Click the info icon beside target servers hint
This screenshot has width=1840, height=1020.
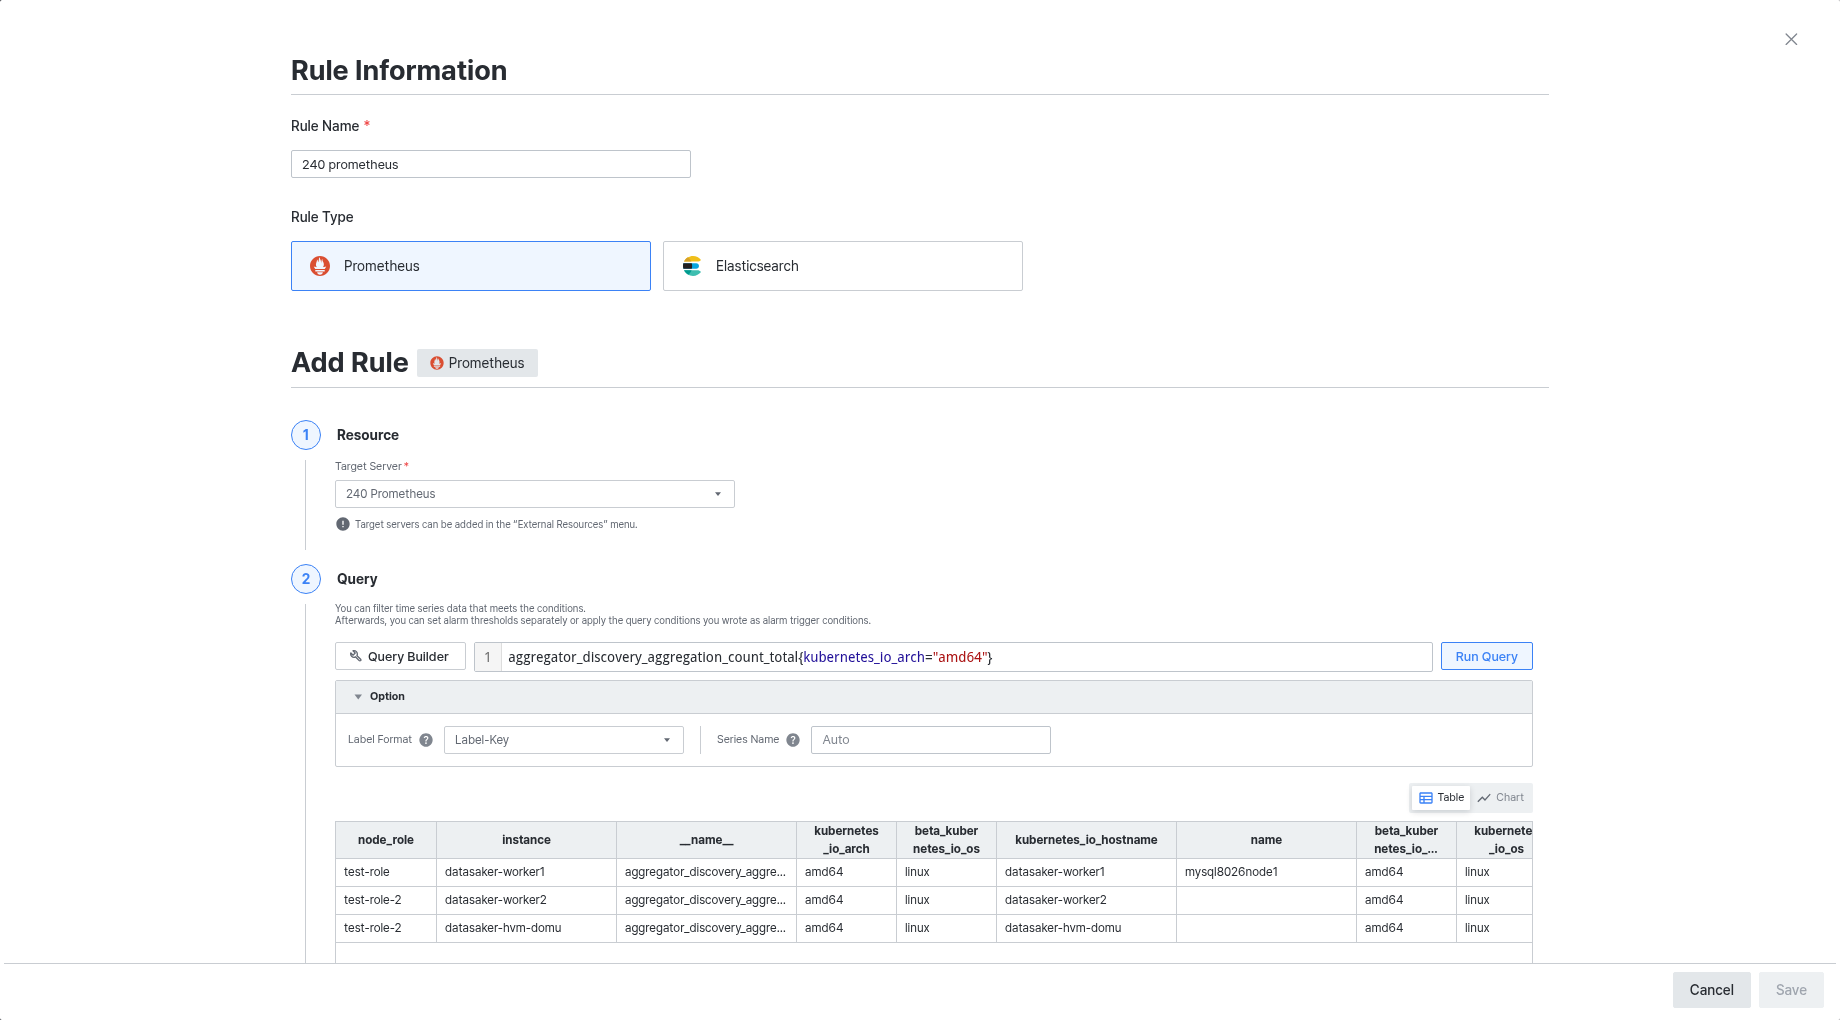coord(343,524)
